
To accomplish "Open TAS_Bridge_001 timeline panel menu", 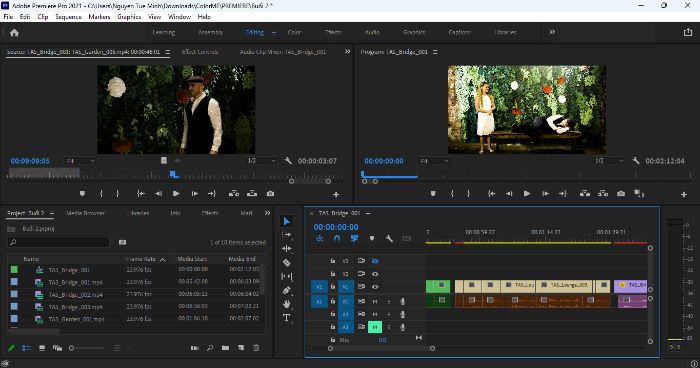I will pyautogui.click(x=368, y=213).
